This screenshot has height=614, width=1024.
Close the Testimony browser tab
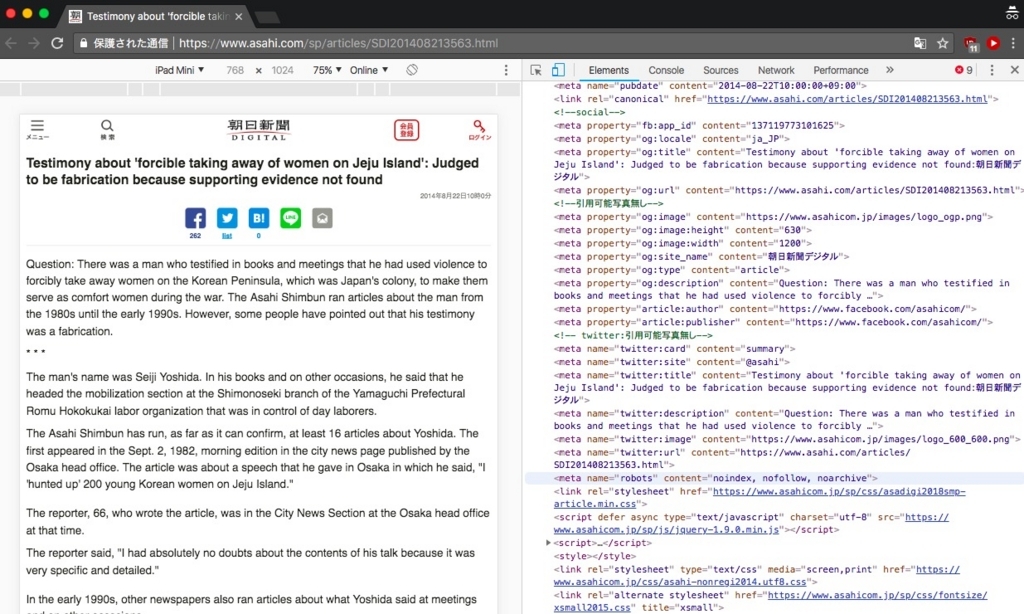pyautogui.click(x=239, y=16)
